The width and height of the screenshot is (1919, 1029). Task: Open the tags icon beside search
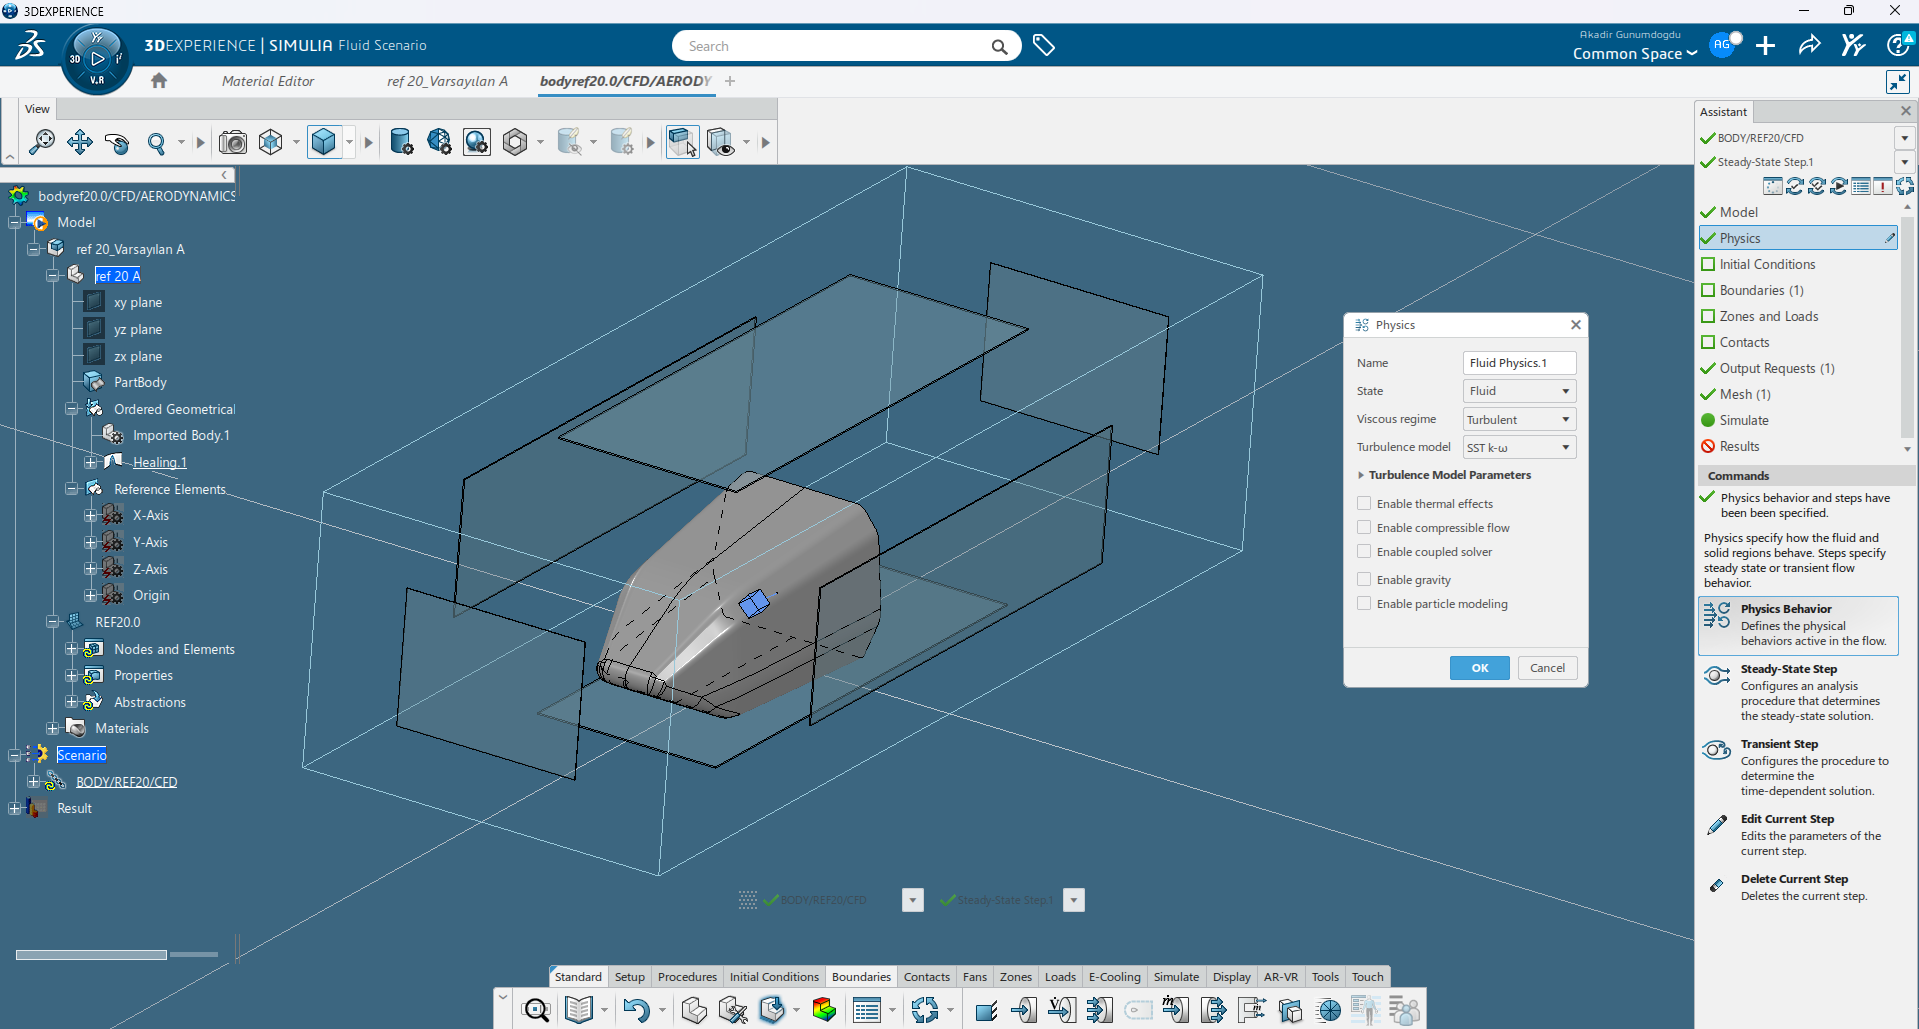[x=1044, y=46]
